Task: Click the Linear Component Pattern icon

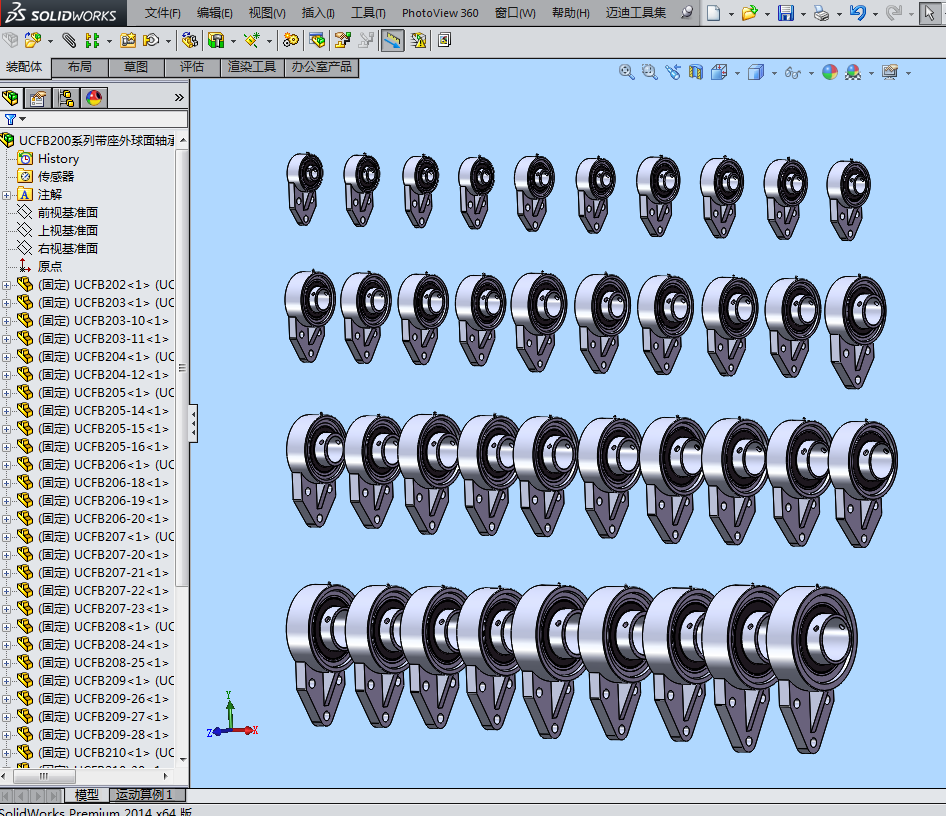Action: 92,40
